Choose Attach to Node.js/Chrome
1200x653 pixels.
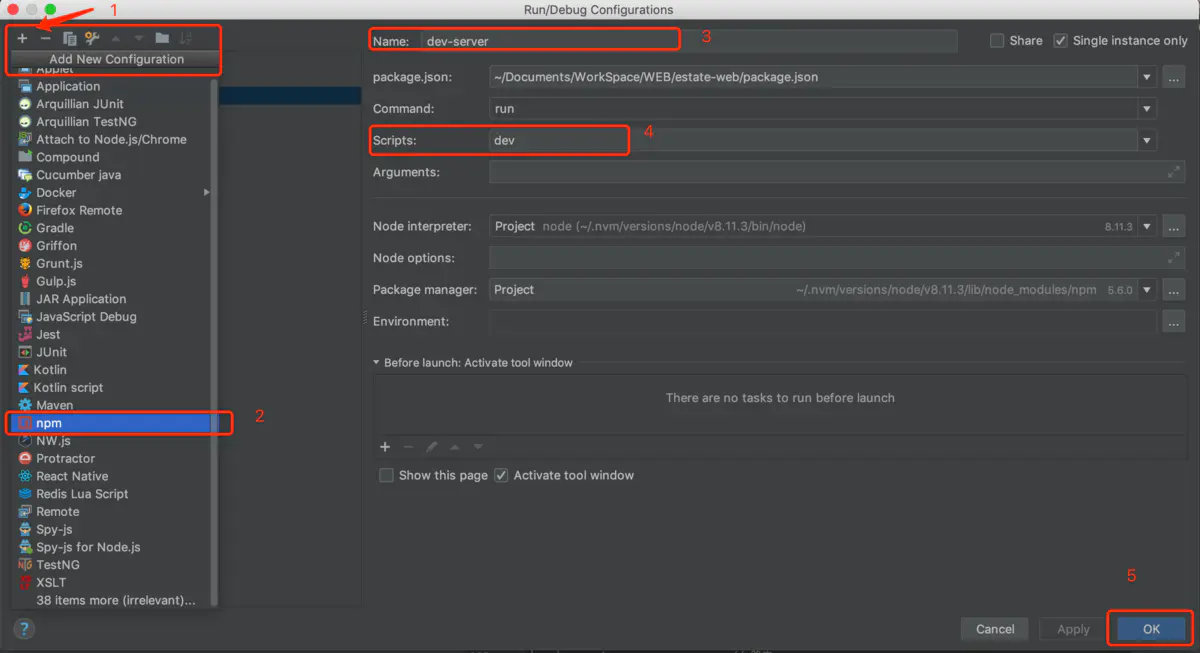click(x=110, y=139)
